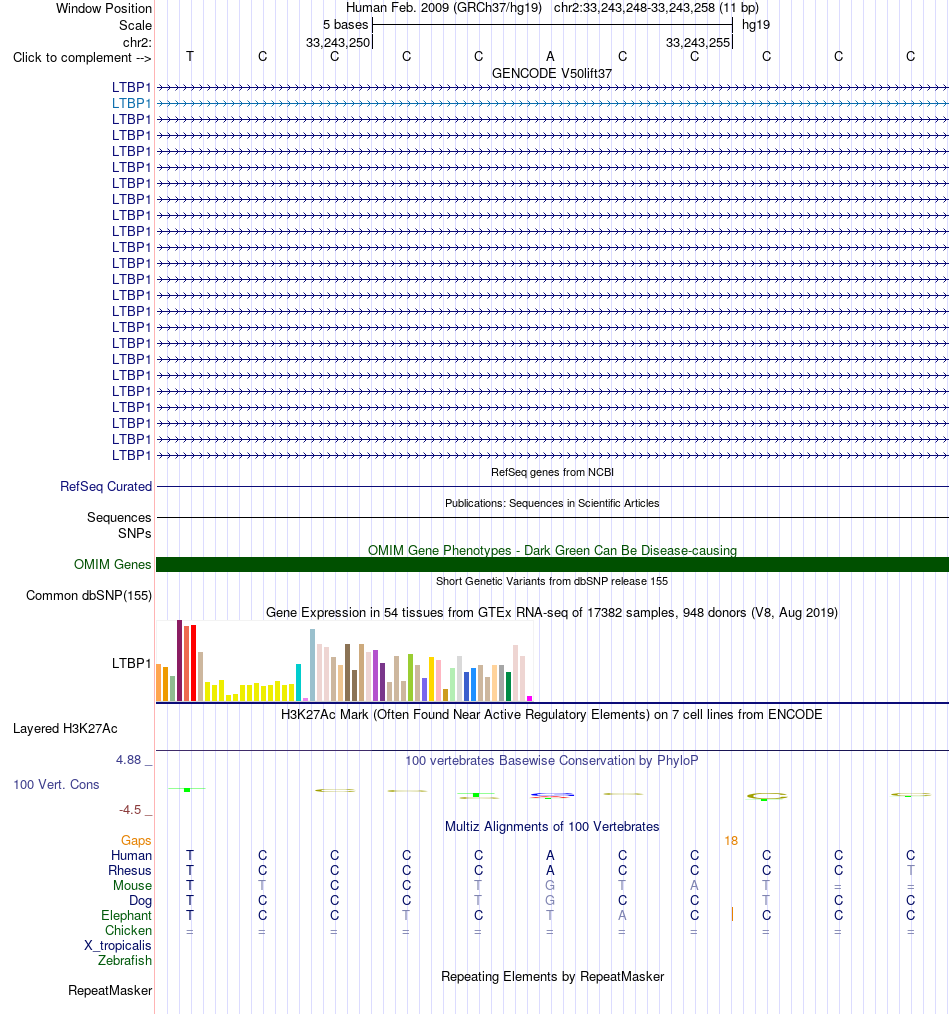Click the 'G' base in the Mouse row

point(550,885)
